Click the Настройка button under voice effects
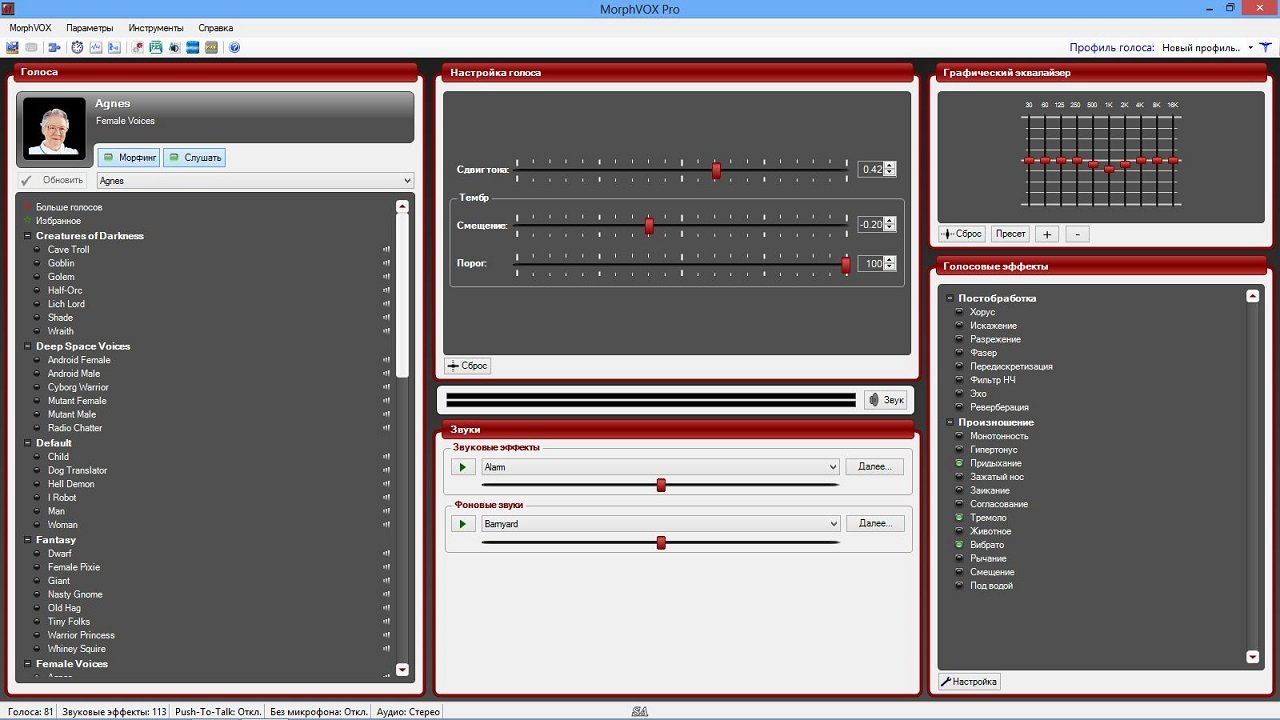The height and width of the screenshot is (720, 1280). pyautogui.click(x=969, y=682)
